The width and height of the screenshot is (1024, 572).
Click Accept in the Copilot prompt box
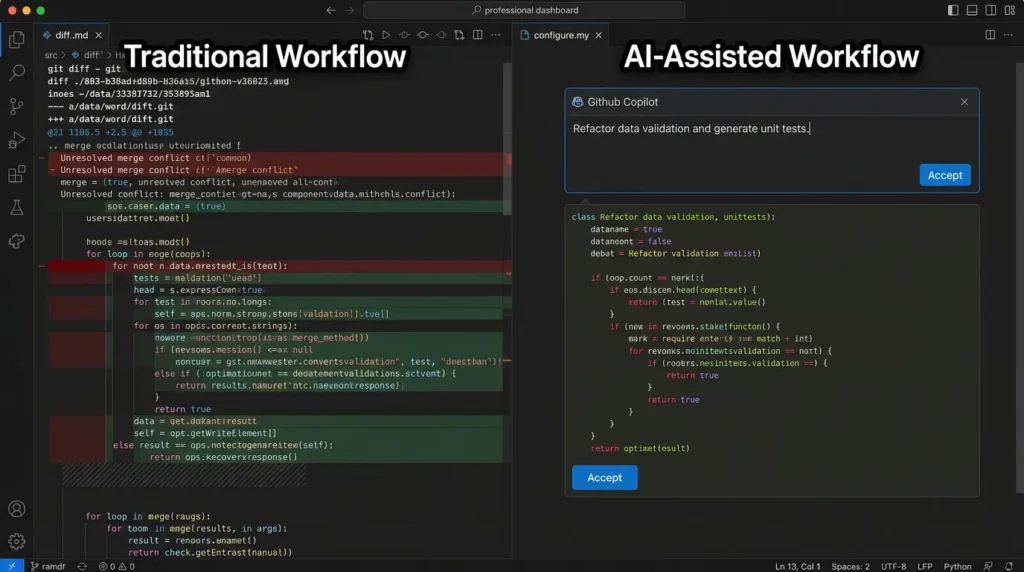tap(945, 175)
